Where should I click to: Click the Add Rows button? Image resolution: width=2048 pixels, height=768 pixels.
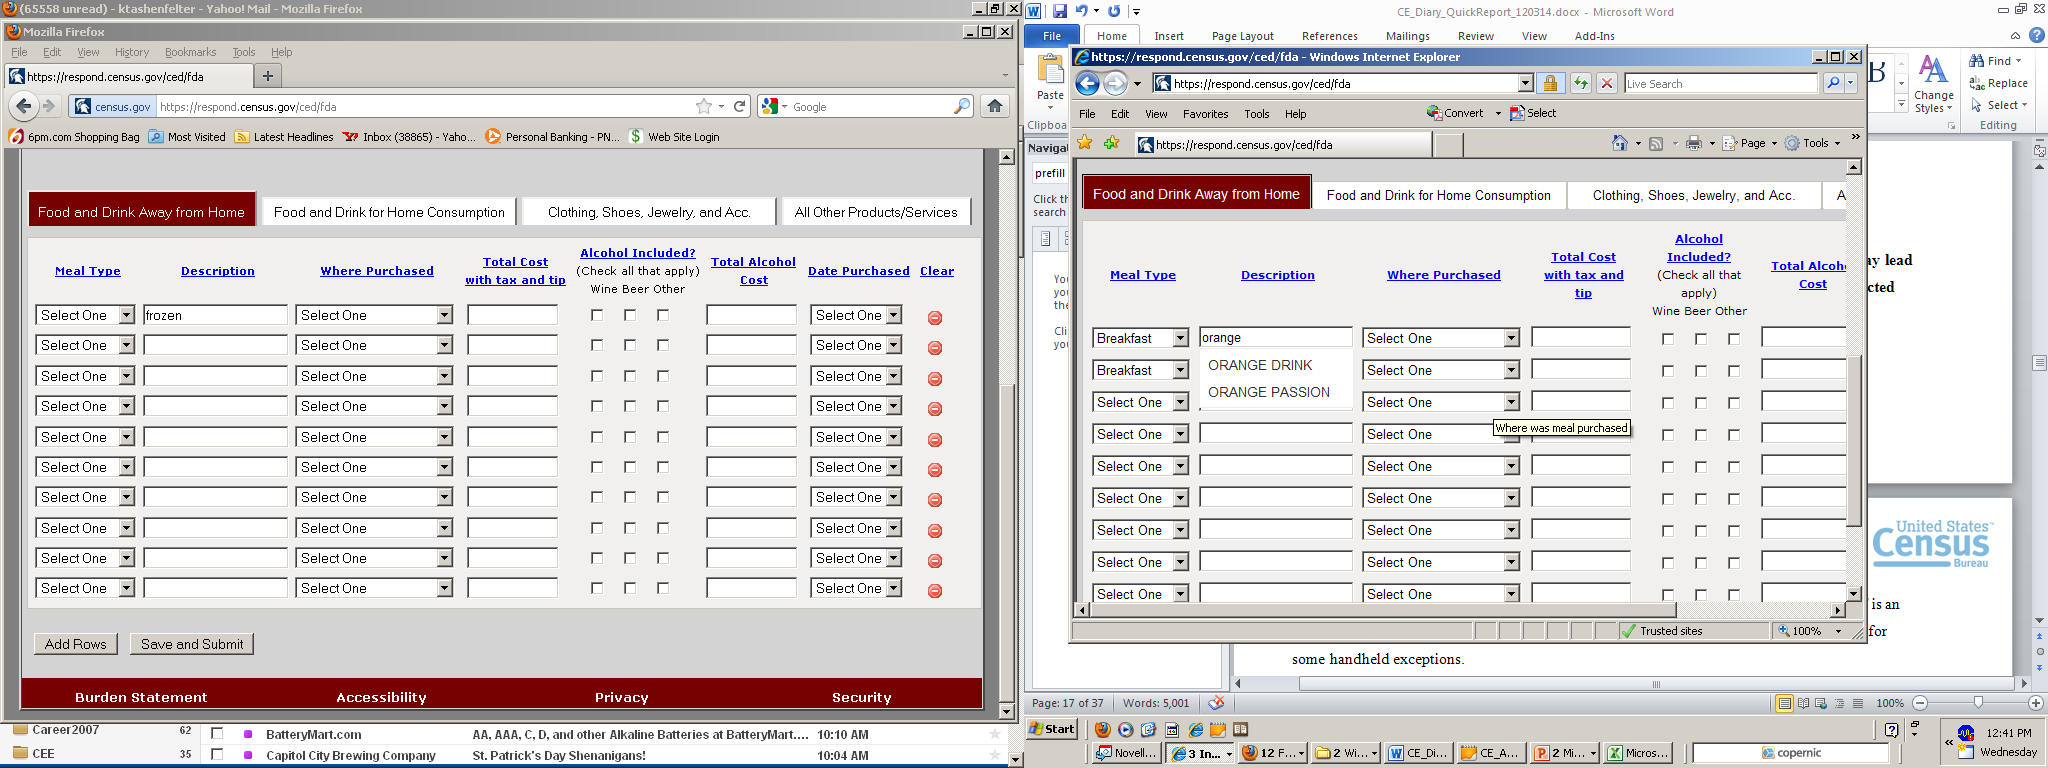click(75, 644)
